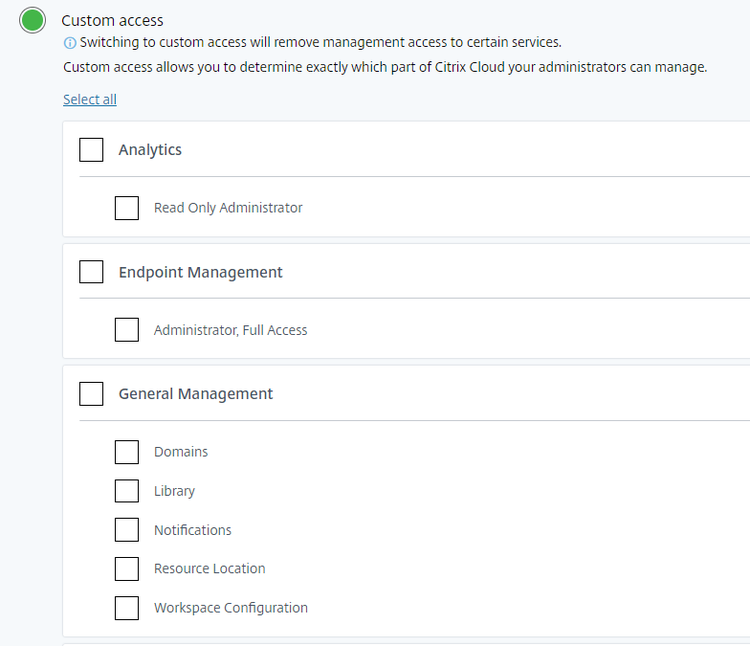
Task: Click the Select all link
Action: coord(90,99)
